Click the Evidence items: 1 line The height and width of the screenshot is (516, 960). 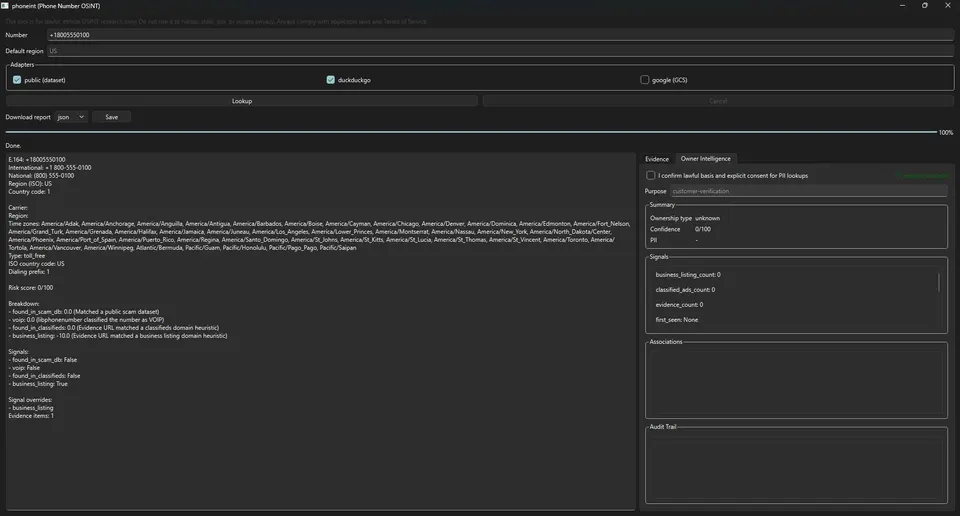coord(31,416)
